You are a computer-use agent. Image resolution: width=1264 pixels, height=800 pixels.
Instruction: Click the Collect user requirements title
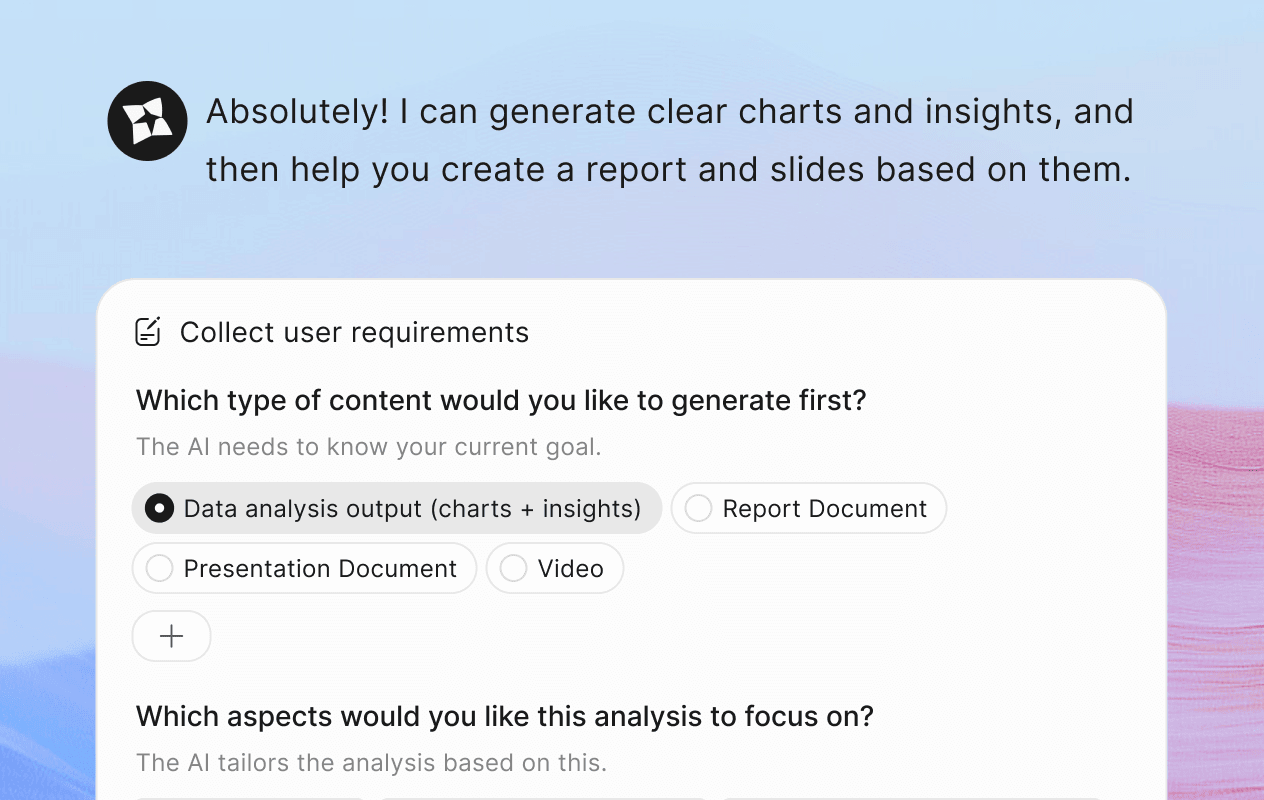pyautogui.click(x=354, y=332)
